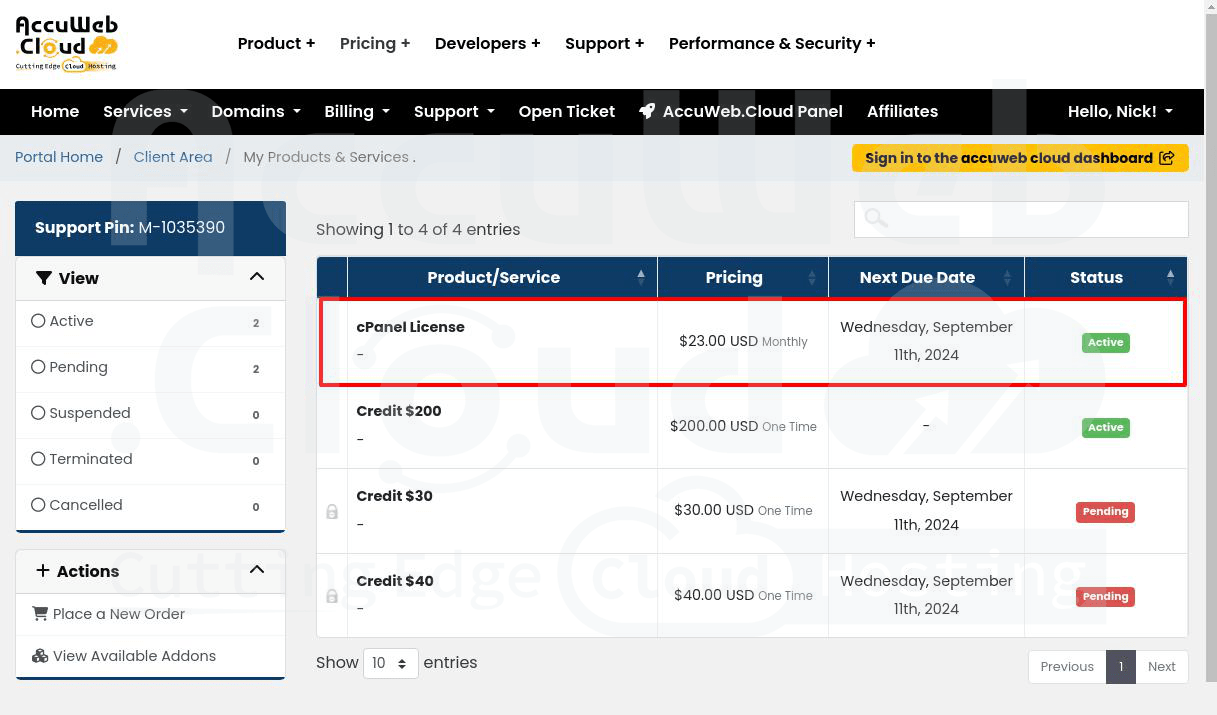Viewport: 1217px width, 715px height.
Task: Click the search magnifier icon in the filter box
Action: click(876, 218)
